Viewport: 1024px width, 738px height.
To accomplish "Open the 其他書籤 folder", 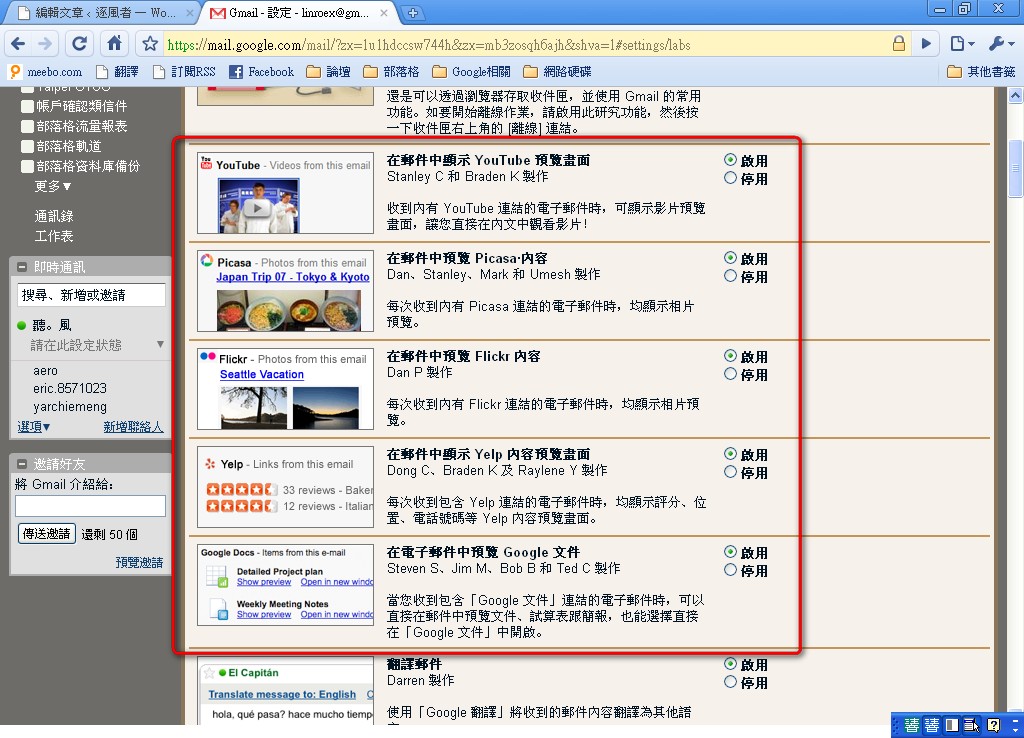I will [x=982, y=72].
